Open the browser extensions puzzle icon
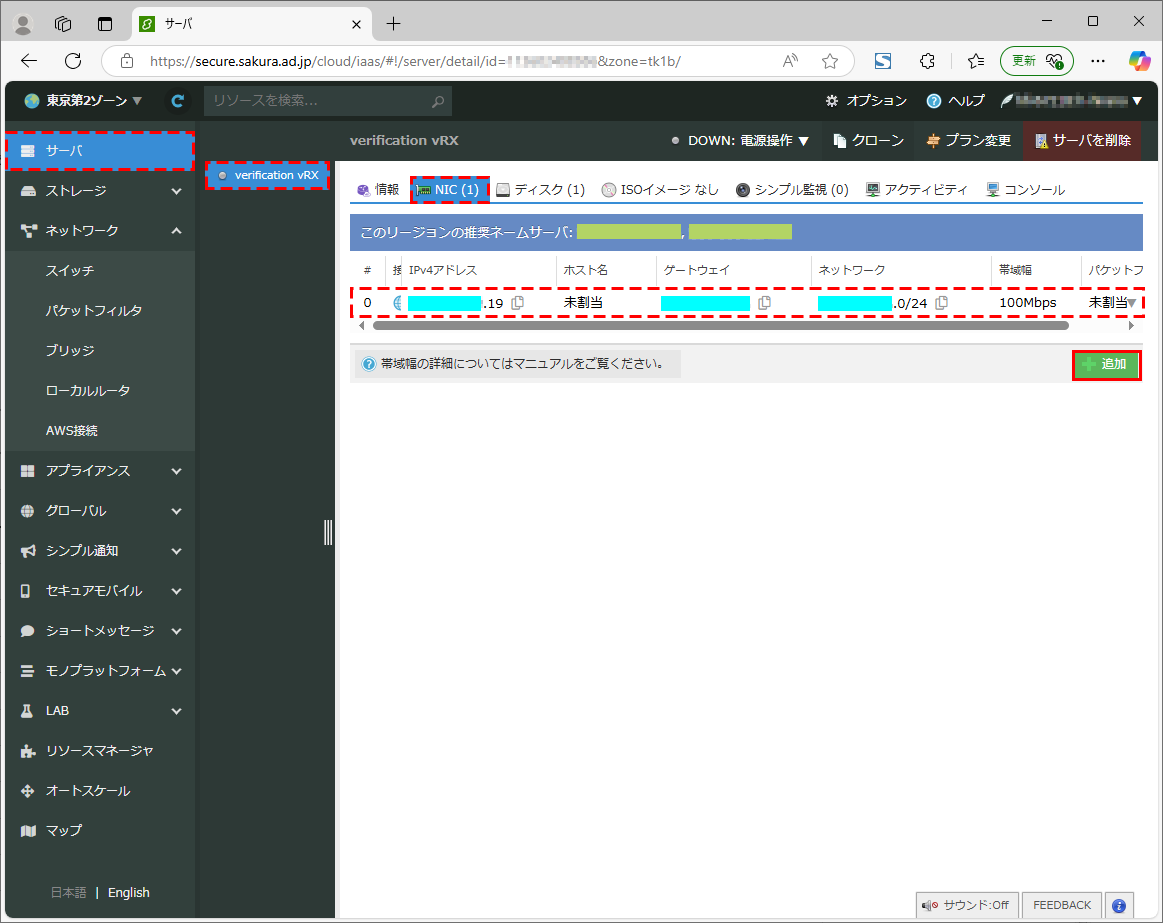1163x923 pixels. click(927, 61)
